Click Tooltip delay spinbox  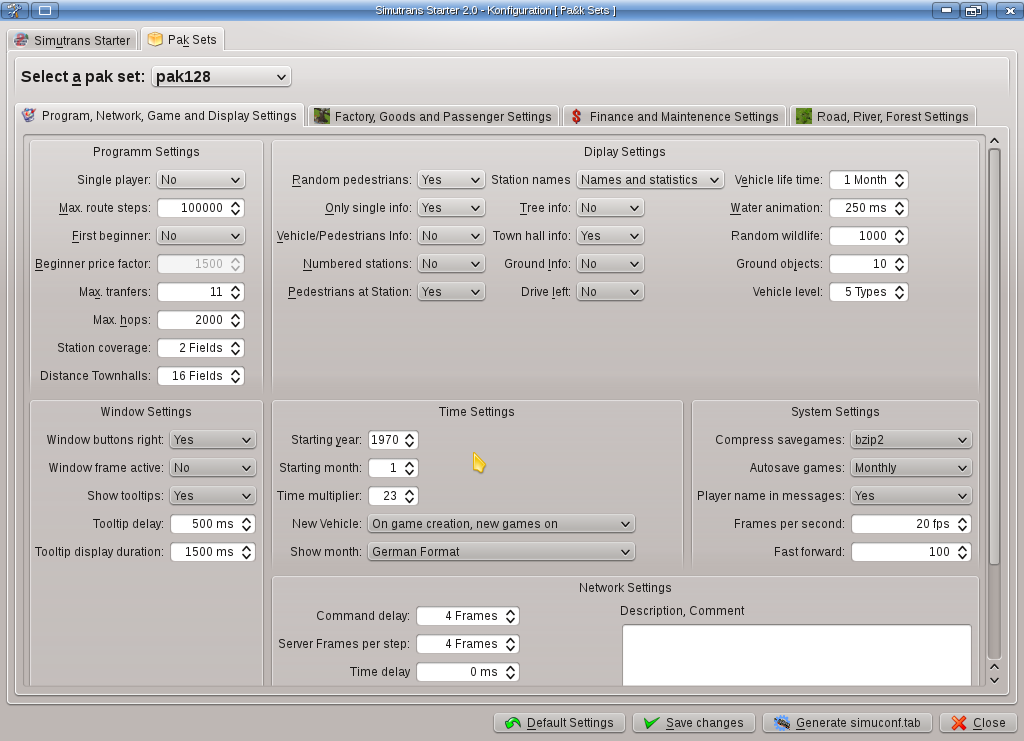212,524
